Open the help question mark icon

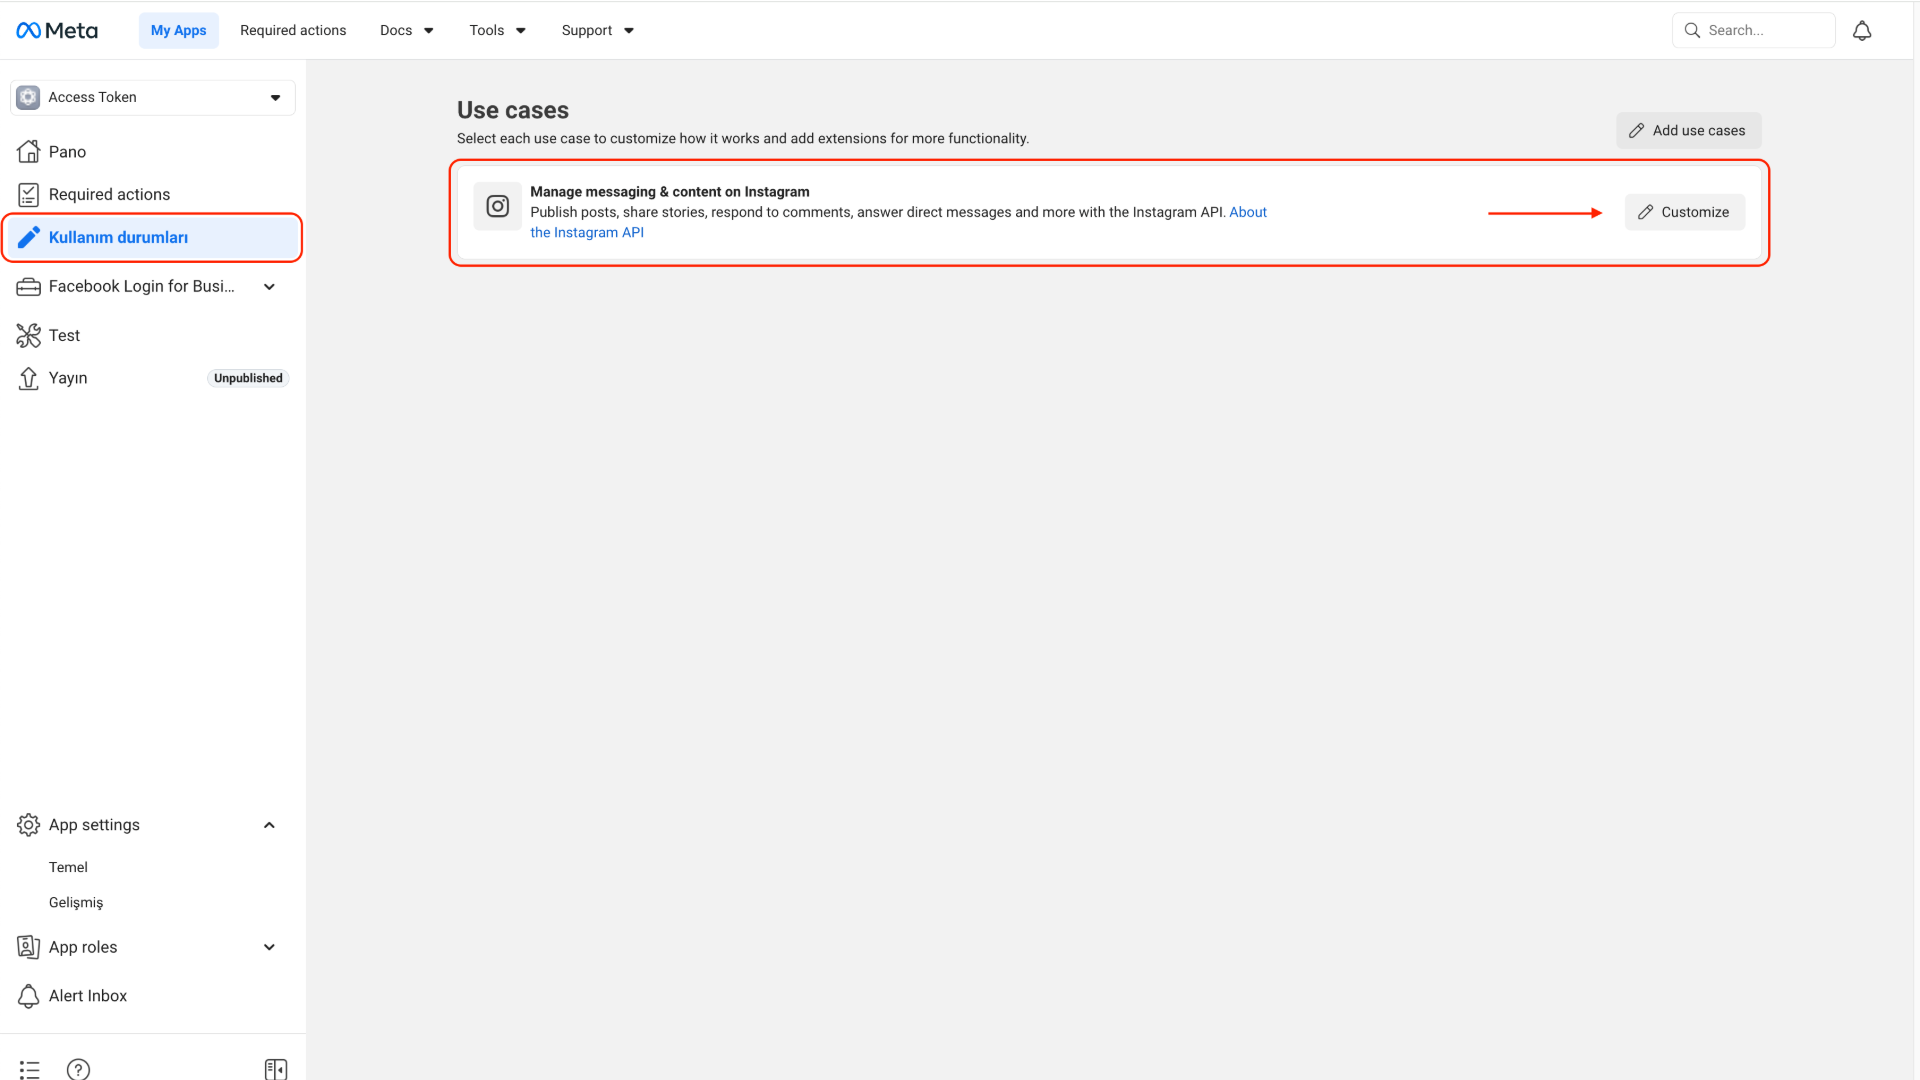point(78,1070)
